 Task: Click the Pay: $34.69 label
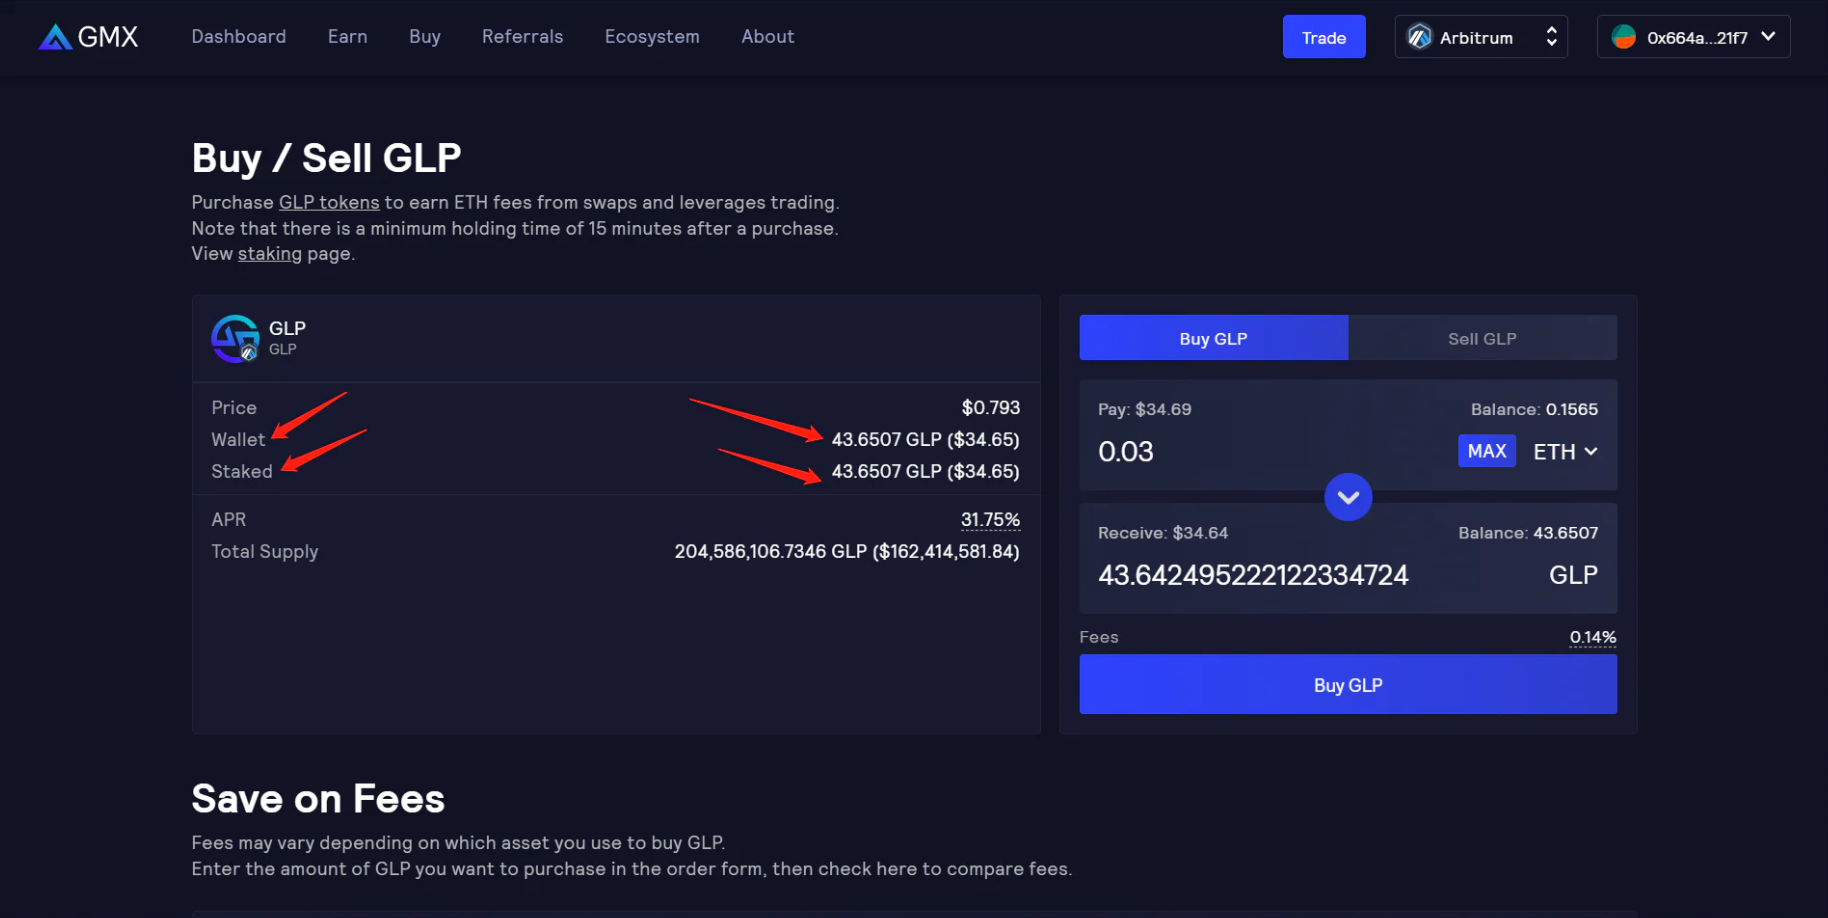tap(1144, 409)
